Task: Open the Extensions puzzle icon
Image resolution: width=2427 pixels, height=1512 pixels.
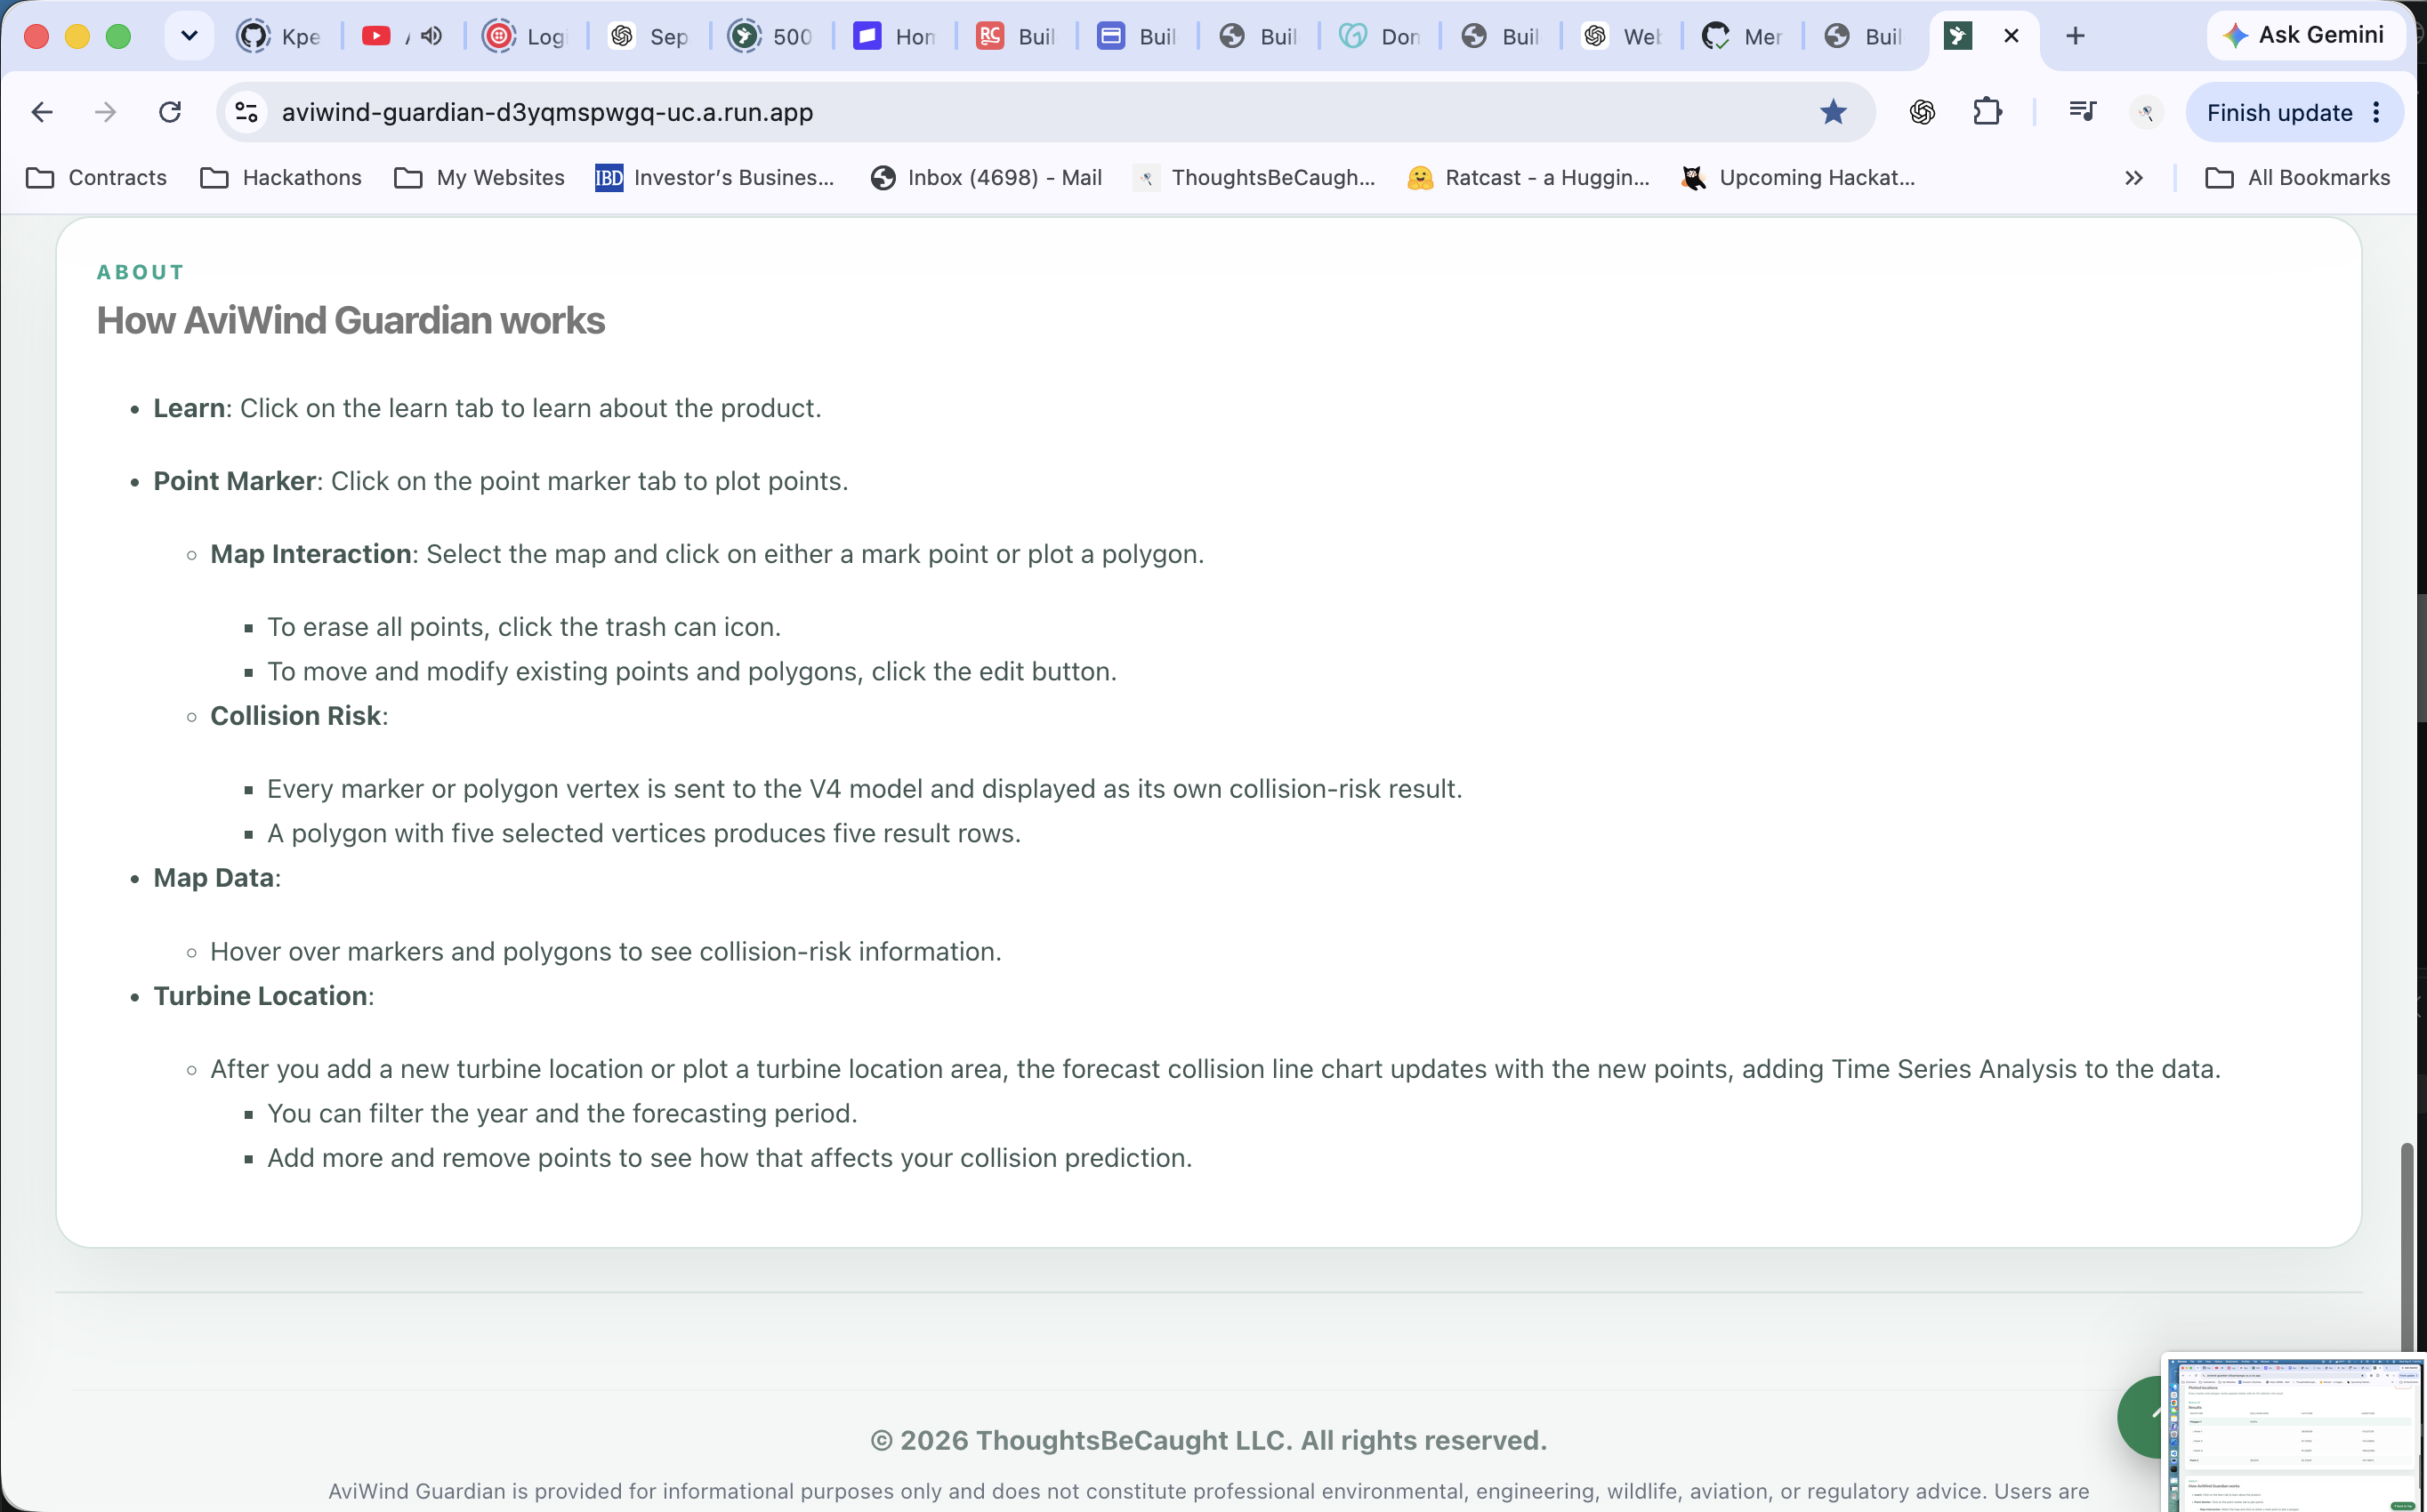Action: point(1987,112)
